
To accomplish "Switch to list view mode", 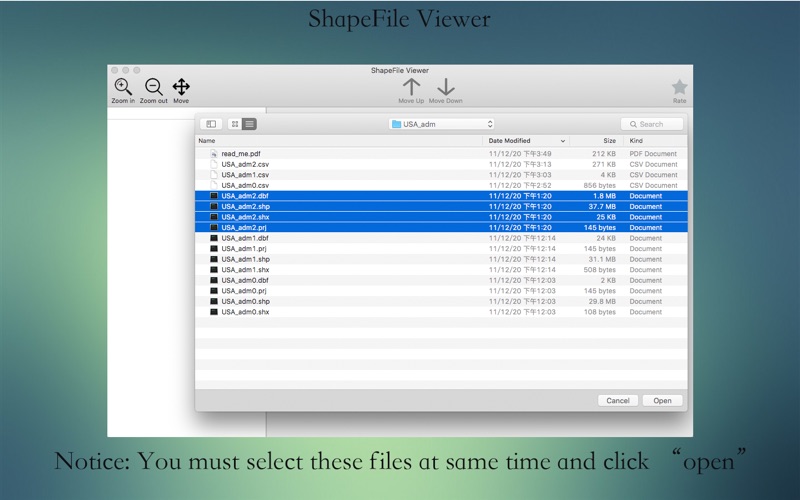I will 249,124.
